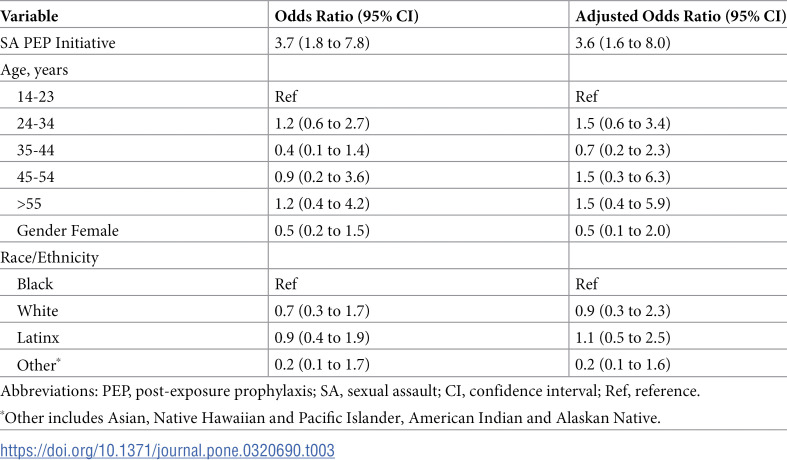Click the Other* row label
The image size is (787, 460).
[39, 364]
